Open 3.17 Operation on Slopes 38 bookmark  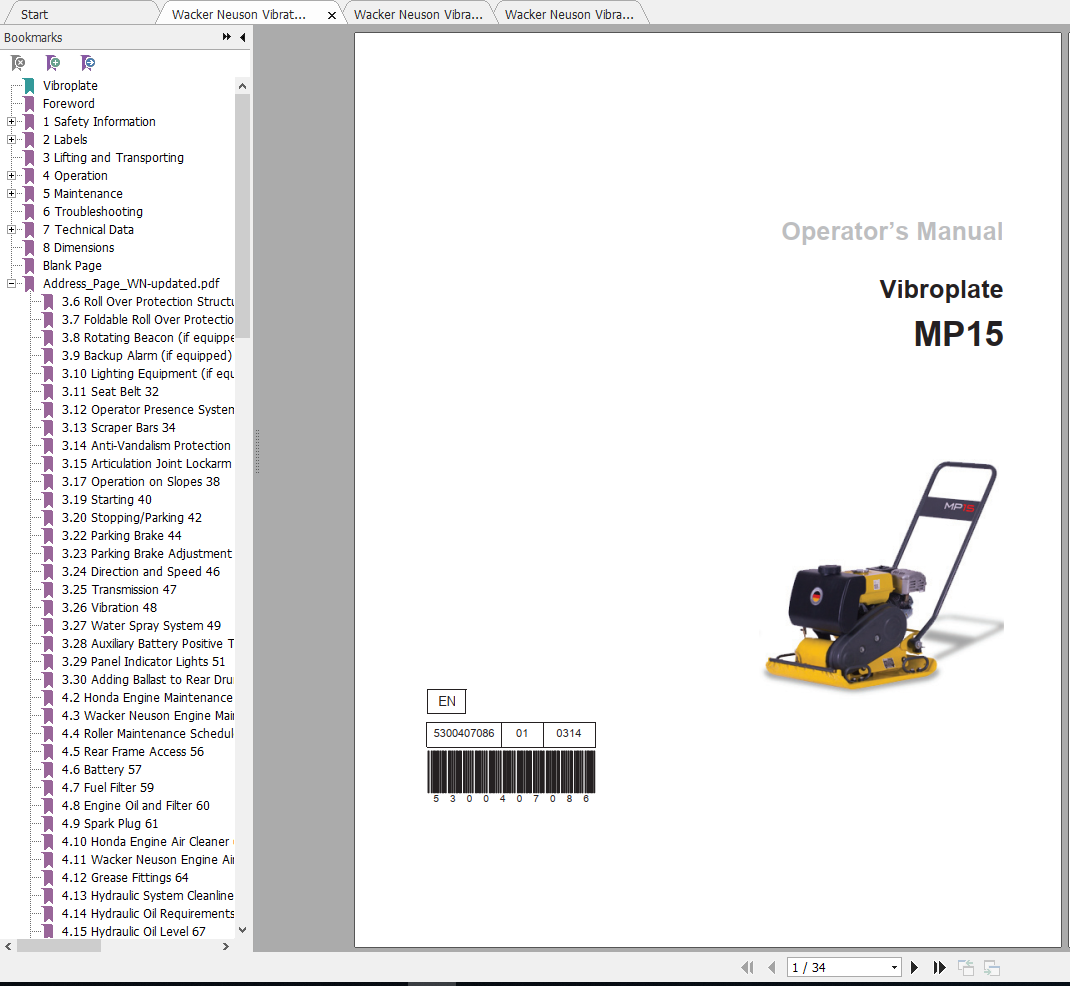pos(141,482)
